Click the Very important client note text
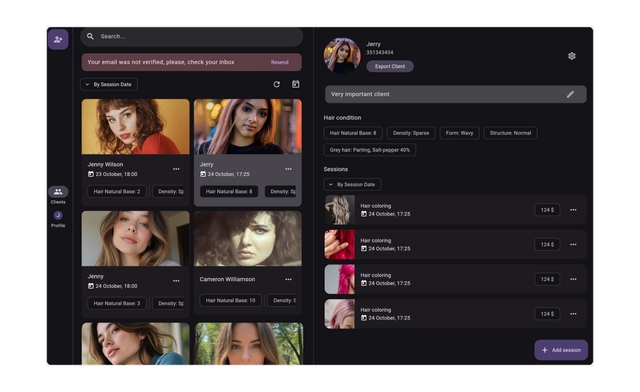This screenshot has width=640, height=392. (x=360, y=94)
